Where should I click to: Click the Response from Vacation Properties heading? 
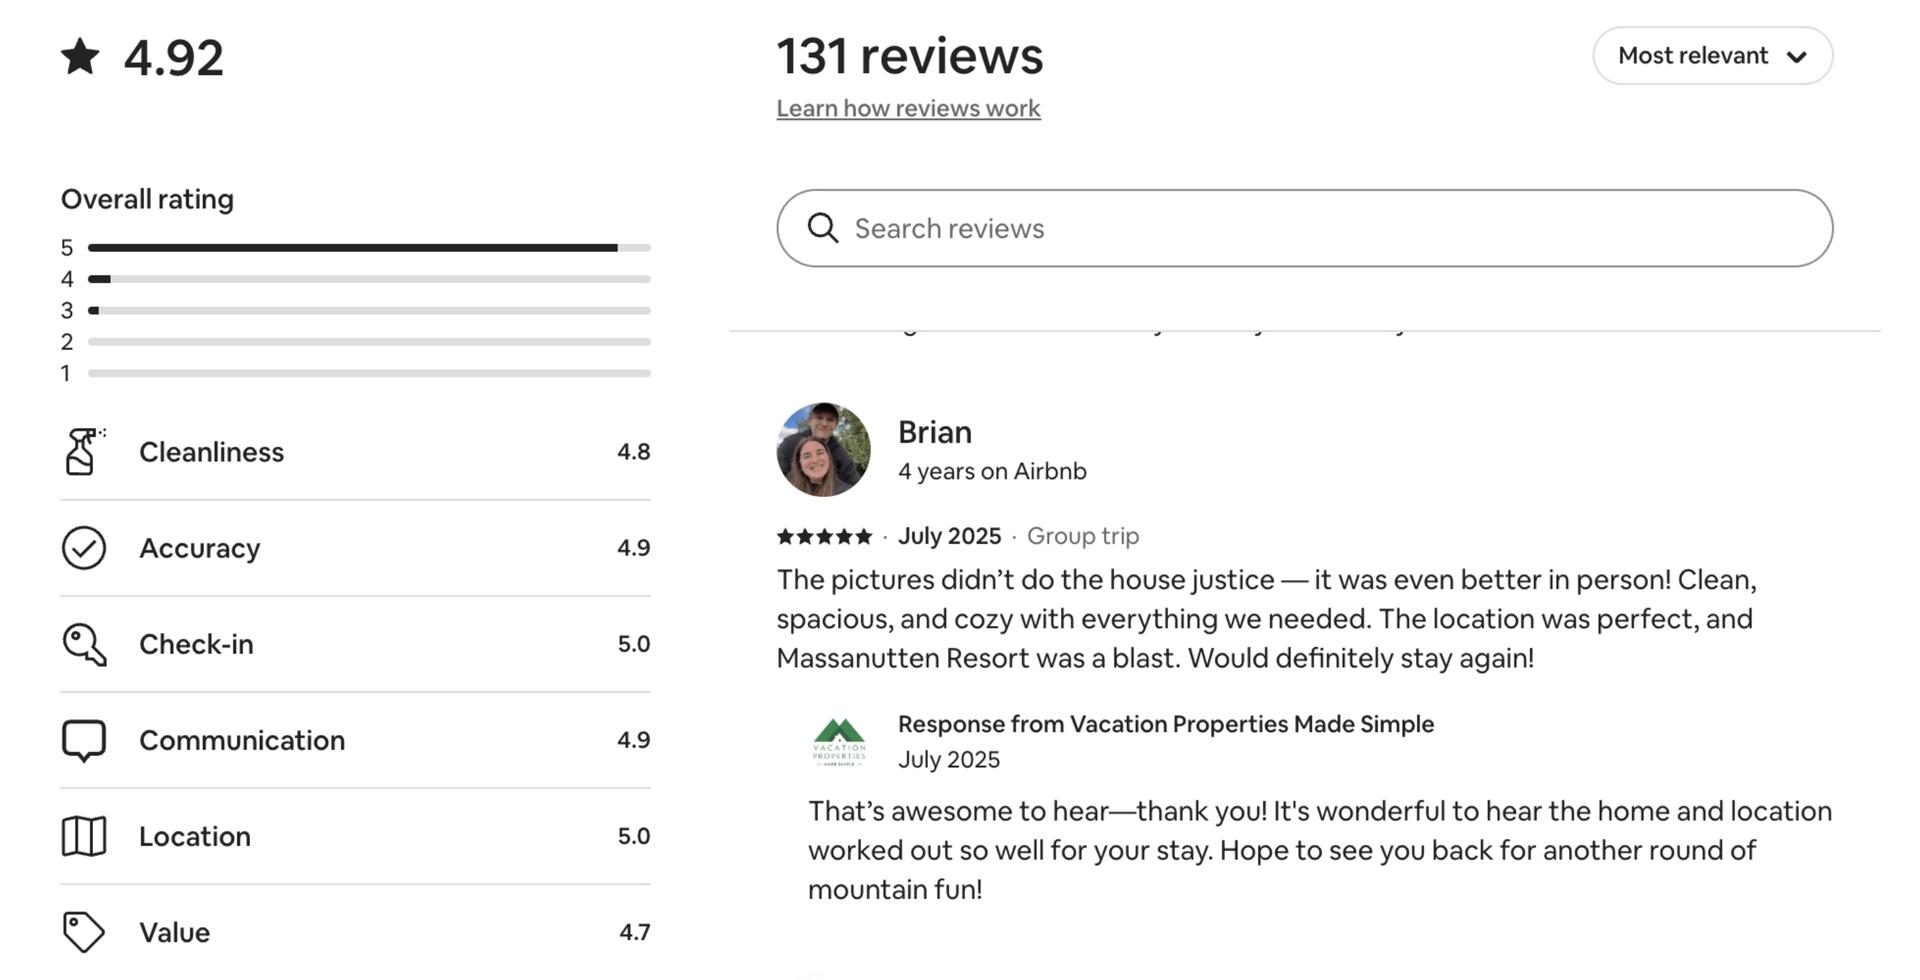pyautogui.click(x=1165, y=724)
